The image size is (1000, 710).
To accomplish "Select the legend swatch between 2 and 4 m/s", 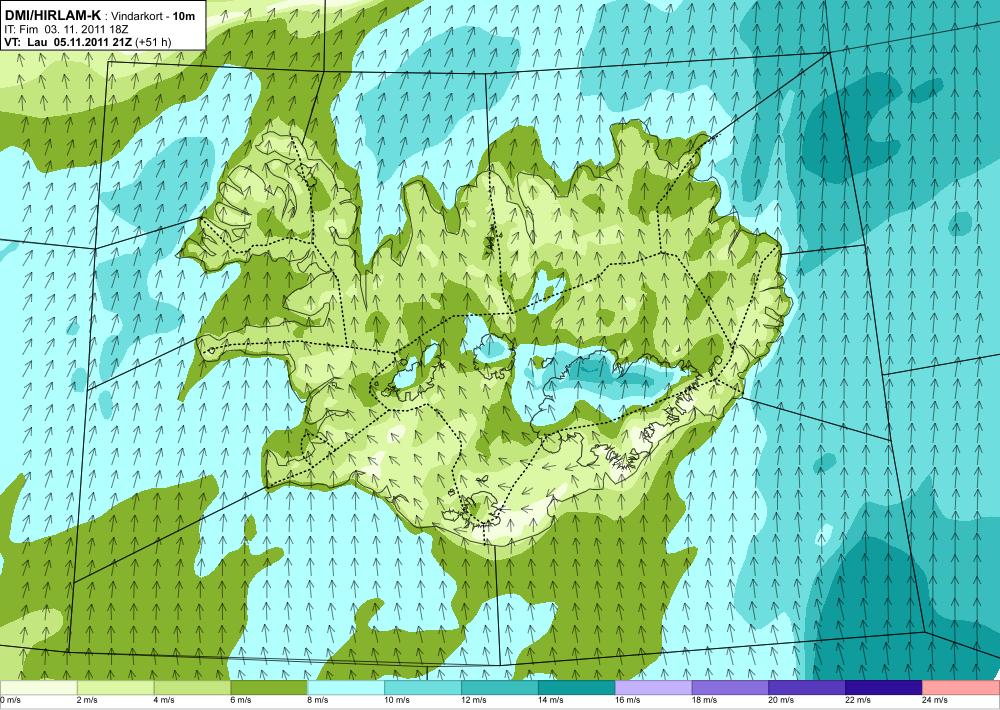I will 115,688.
